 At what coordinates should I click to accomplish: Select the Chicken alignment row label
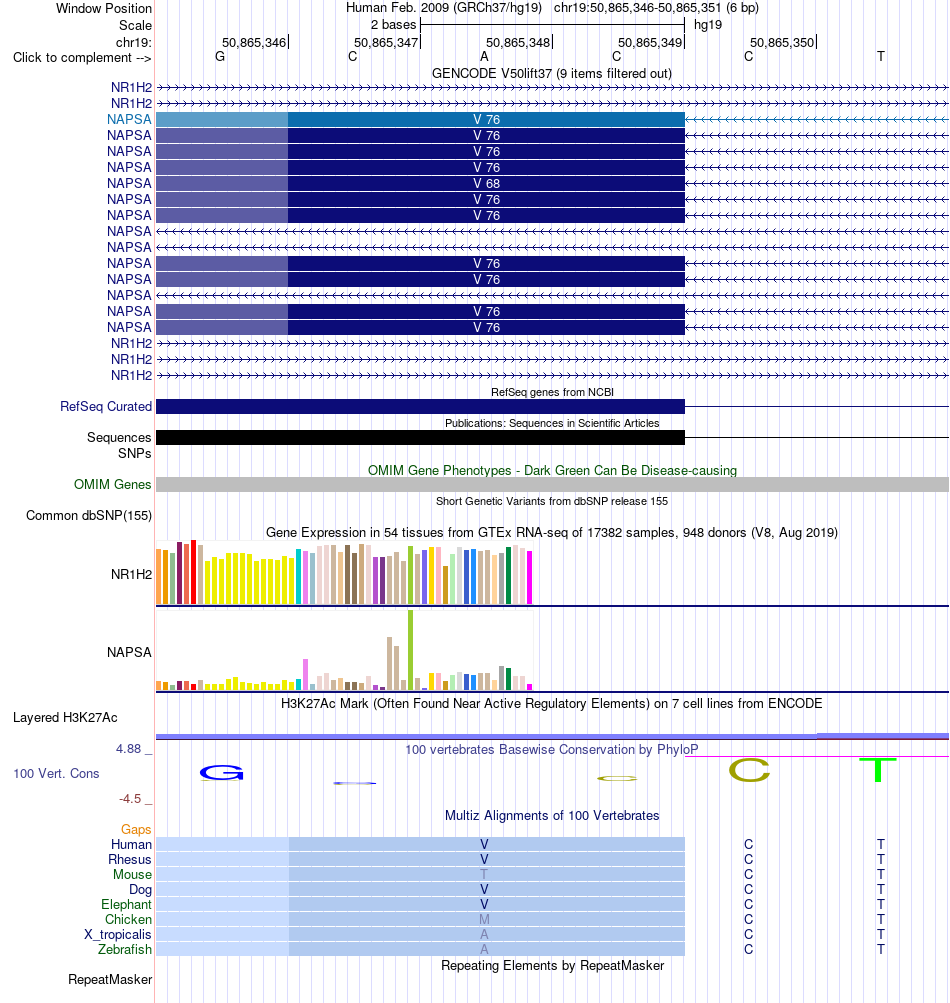click(128, 919)
